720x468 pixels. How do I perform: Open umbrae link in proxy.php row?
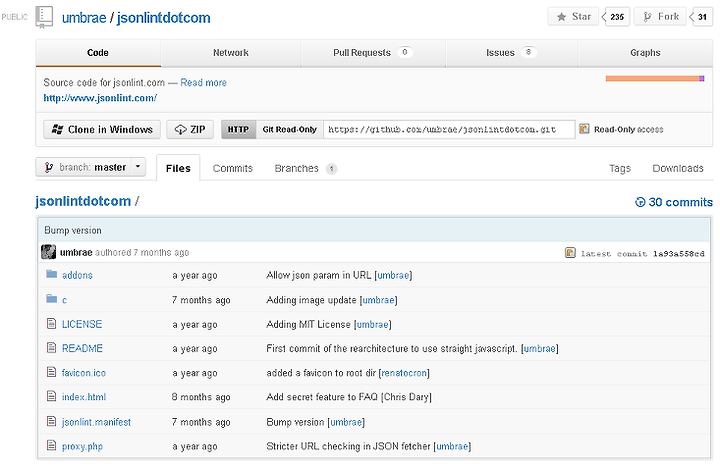(452, 446)
